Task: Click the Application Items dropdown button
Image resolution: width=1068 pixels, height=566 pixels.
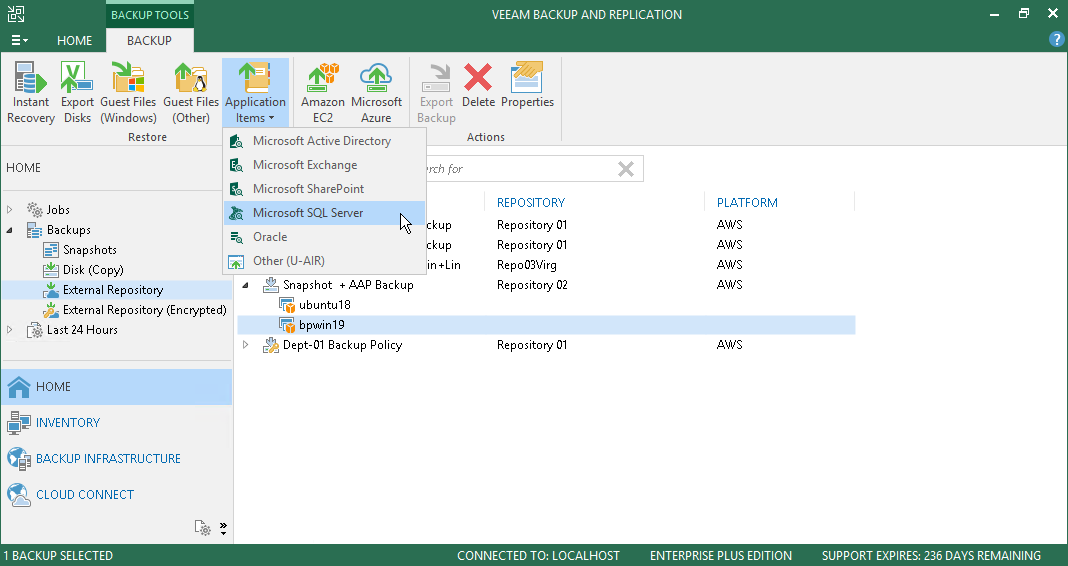Action: click(x=255, y=93)
